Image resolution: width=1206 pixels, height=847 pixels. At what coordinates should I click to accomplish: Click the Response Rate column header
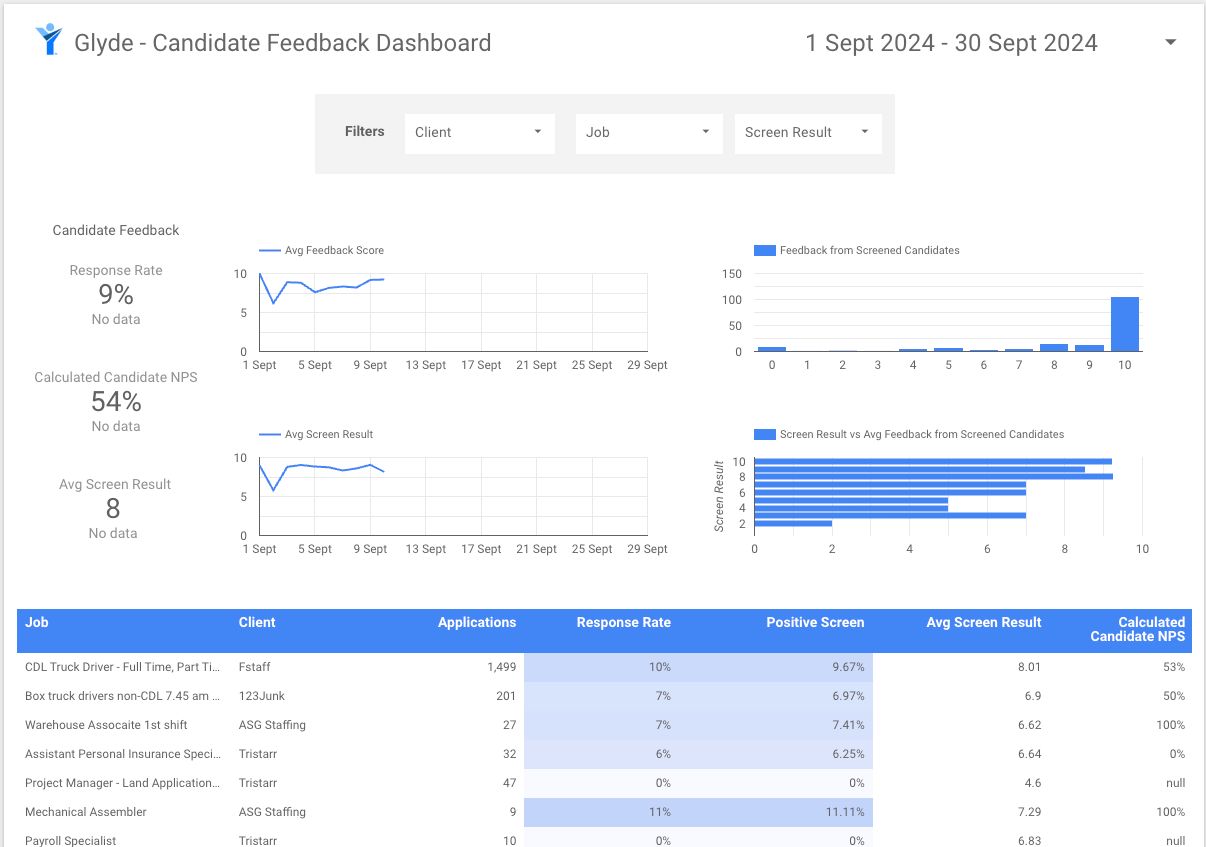(623, 622)
